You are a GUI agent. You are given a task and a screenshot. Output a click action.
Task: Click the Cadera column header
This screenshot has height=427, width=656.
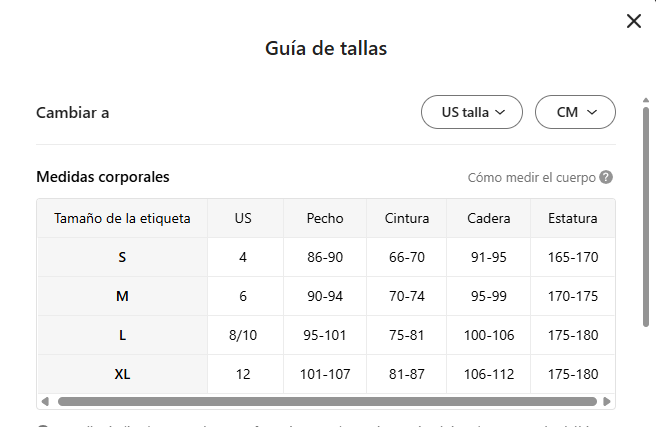click(490, 218)
